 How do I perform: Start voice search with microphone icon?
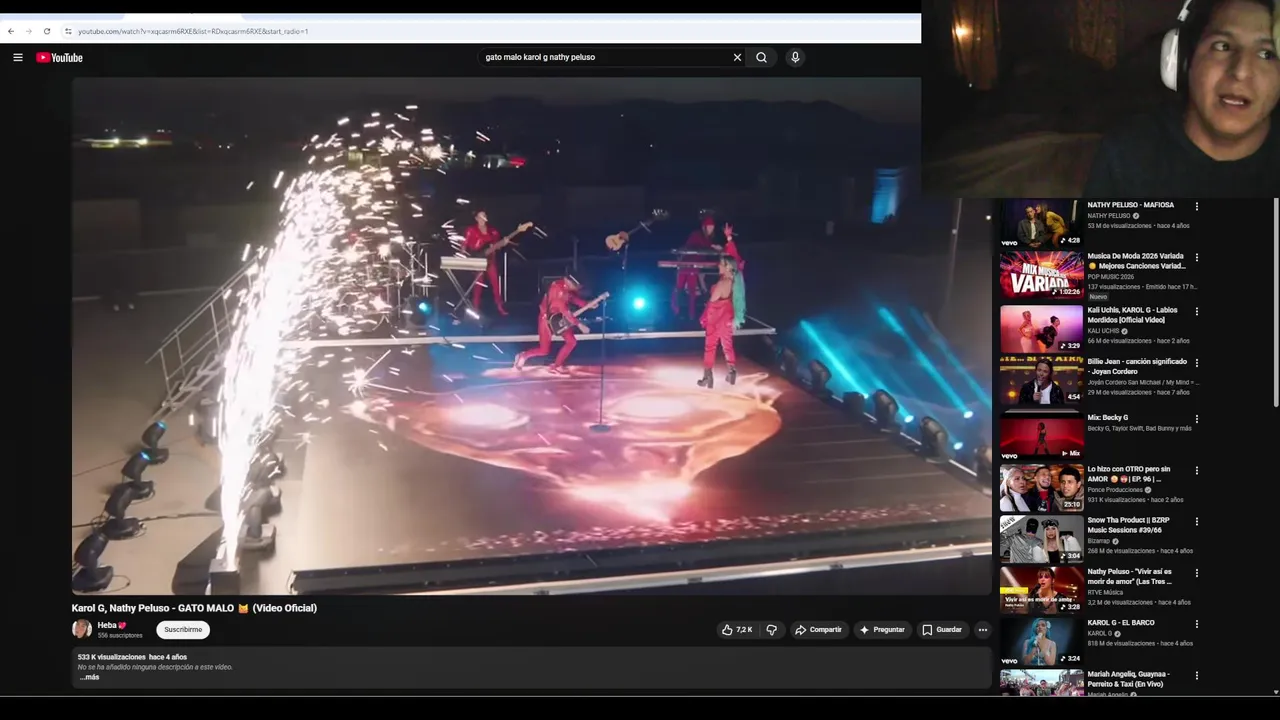click(x=795, y=57)
